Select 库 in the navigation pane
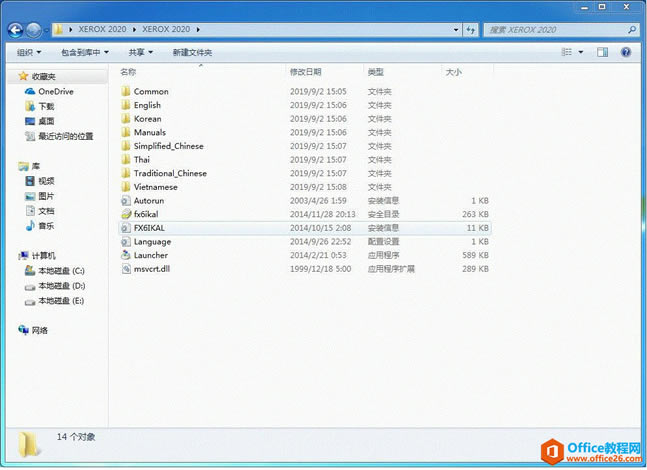This screenshot has height=470, width=647. [36, 166]
